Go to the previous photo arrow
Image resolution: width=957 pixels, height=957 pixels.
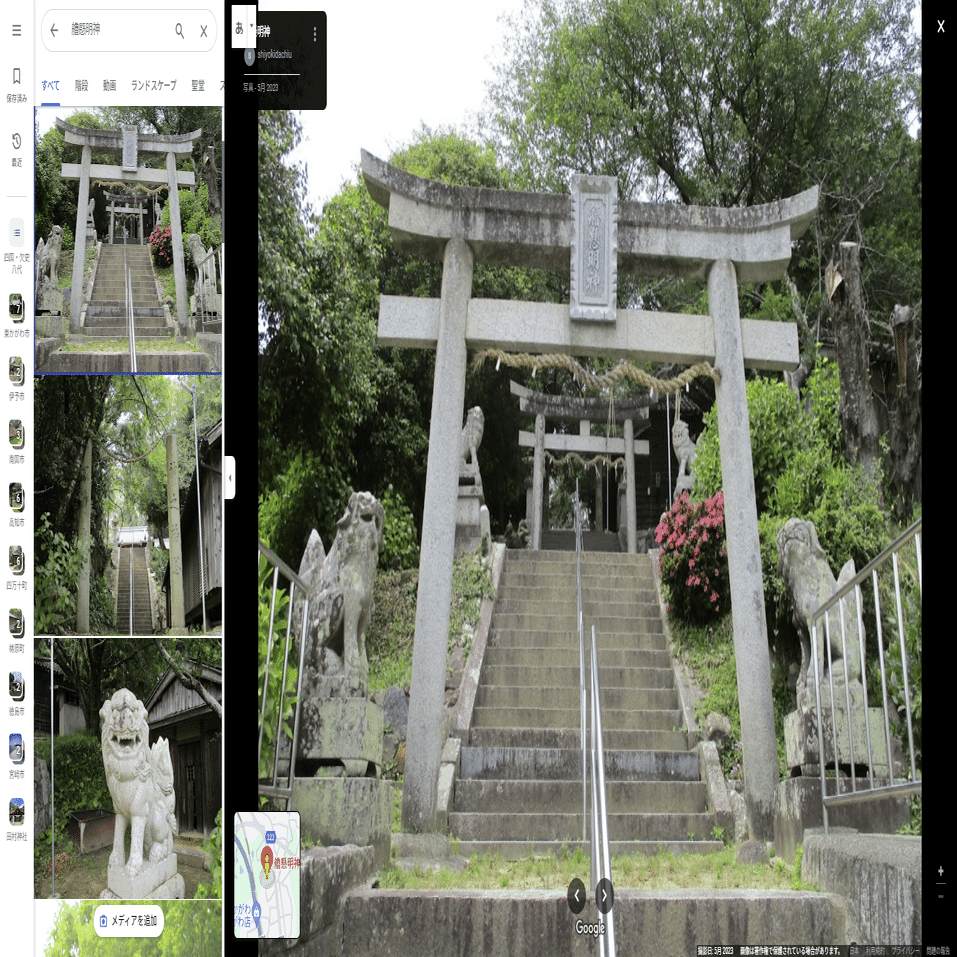pos(577,895)
